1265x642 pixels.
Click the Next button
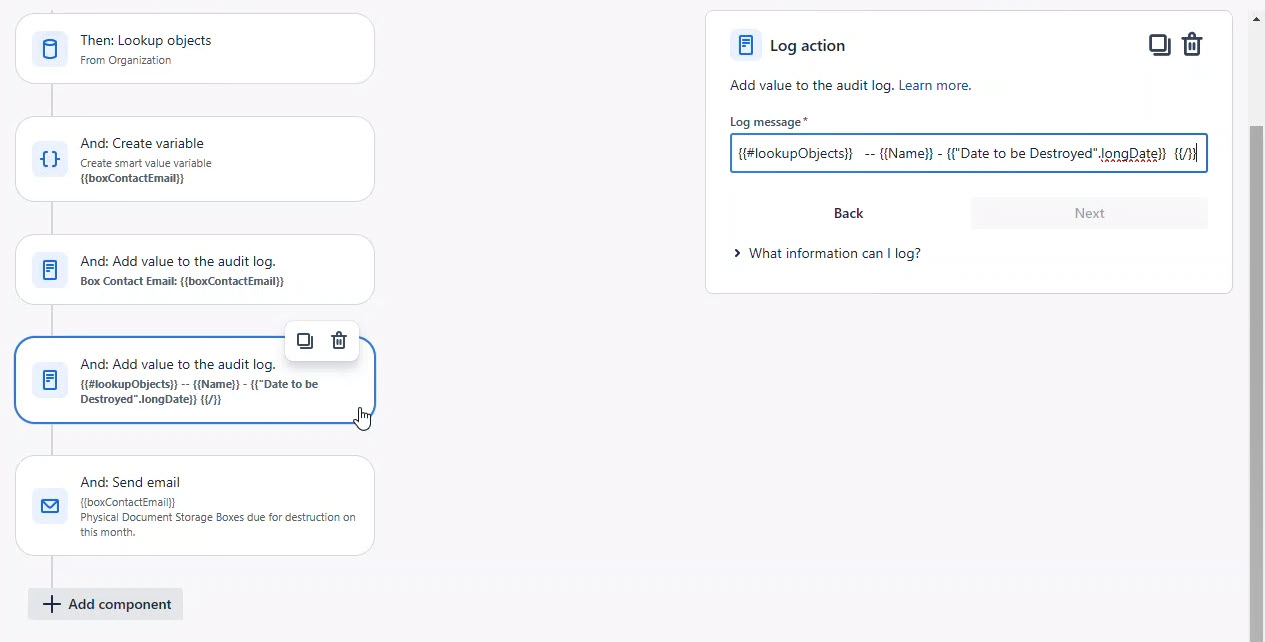pos(1089,213)
